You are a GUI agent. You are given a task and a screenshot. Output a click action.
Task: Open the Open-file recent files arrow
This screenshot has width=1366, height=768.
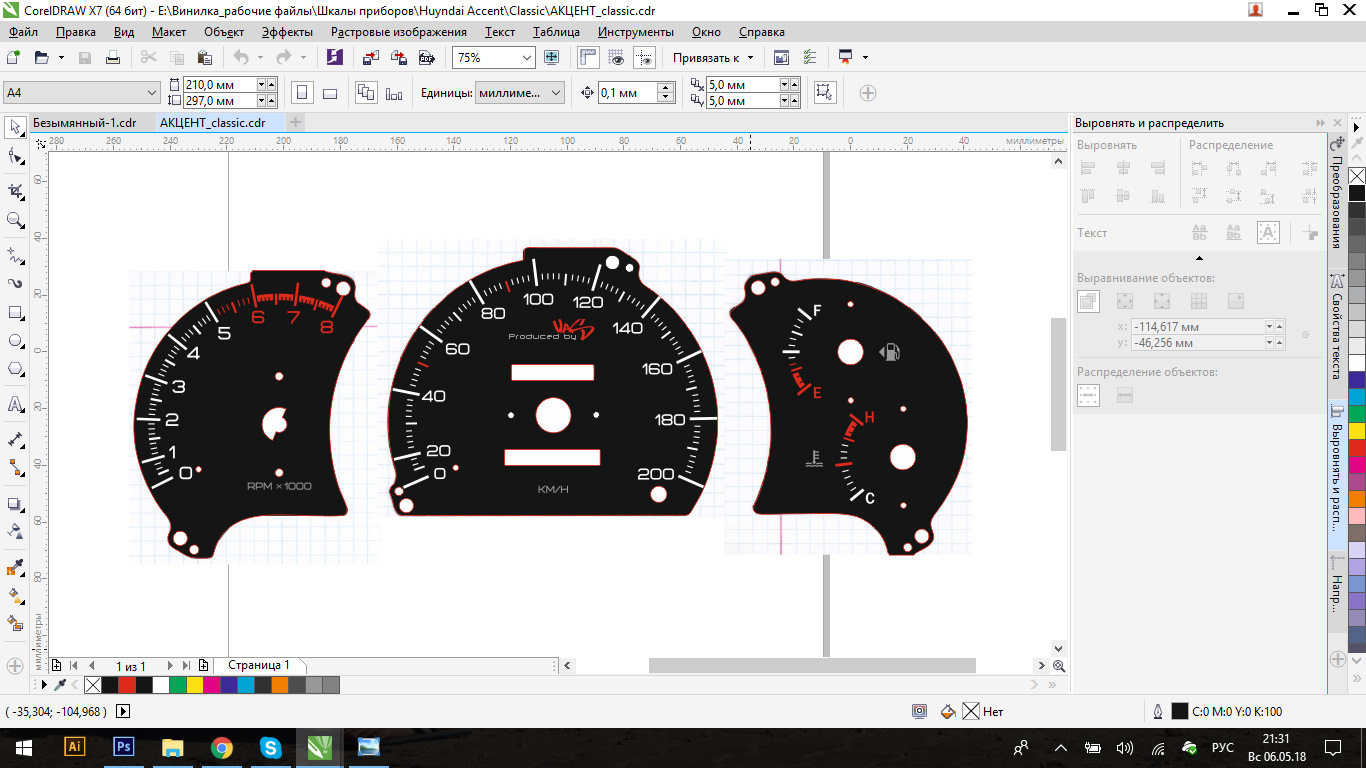[60, 58]
